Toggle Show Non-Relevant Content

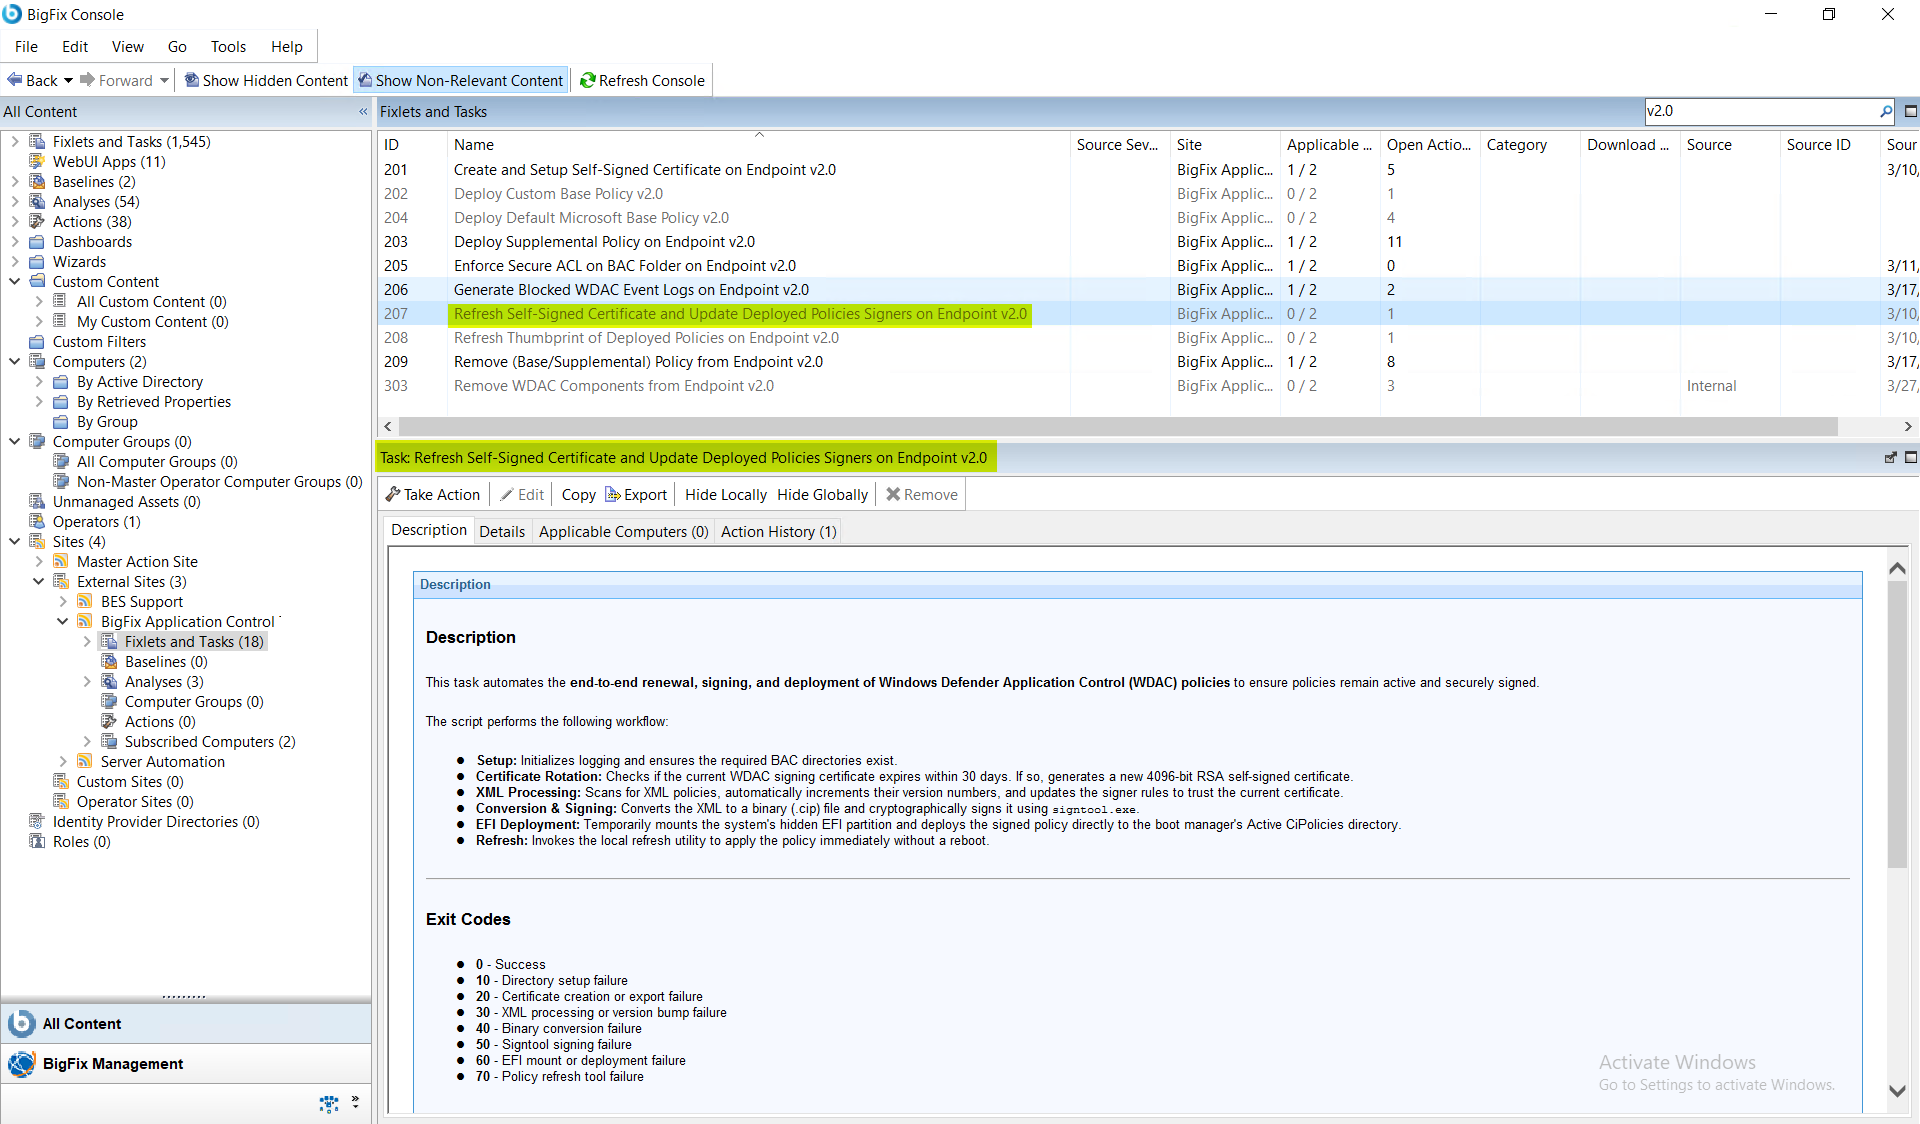460,80
